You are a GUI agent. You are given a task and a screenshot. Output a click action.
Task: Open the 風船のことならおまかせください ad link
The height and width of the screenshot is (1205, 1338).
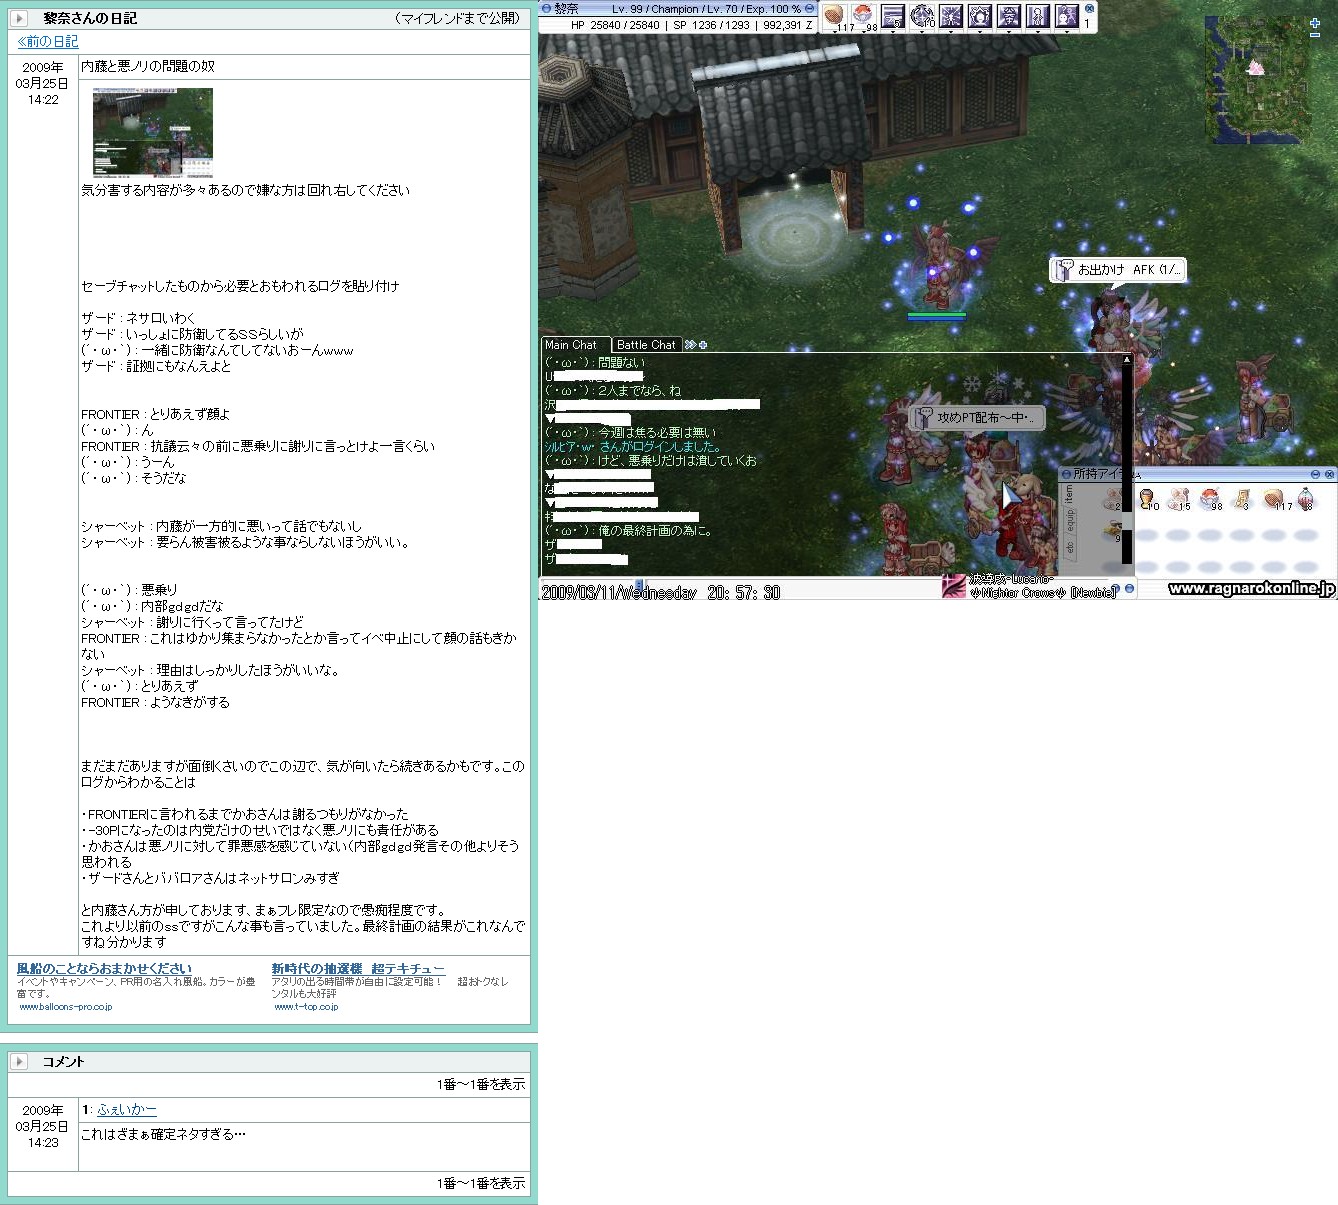coord(104,968)
